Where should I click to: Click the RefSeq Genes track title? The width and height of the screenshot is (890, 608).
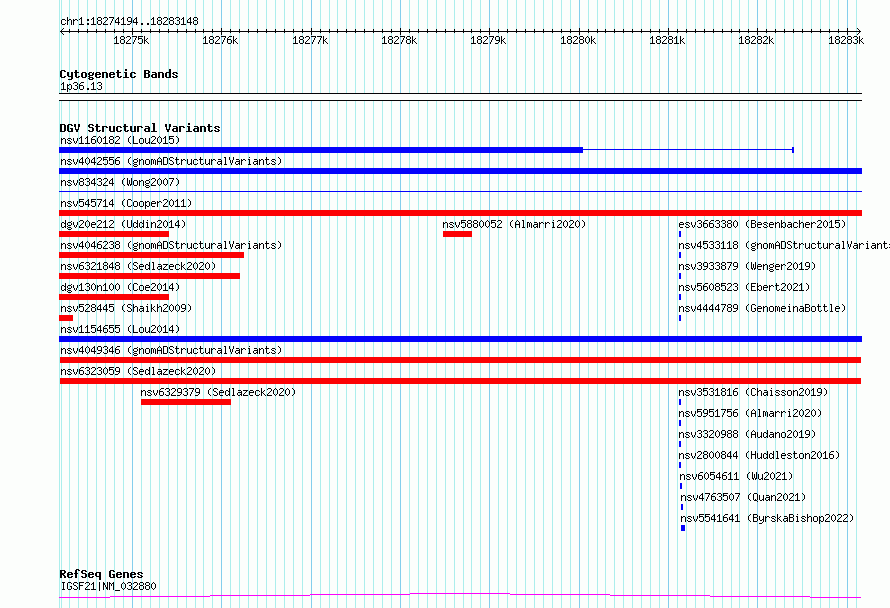[101, 574]
